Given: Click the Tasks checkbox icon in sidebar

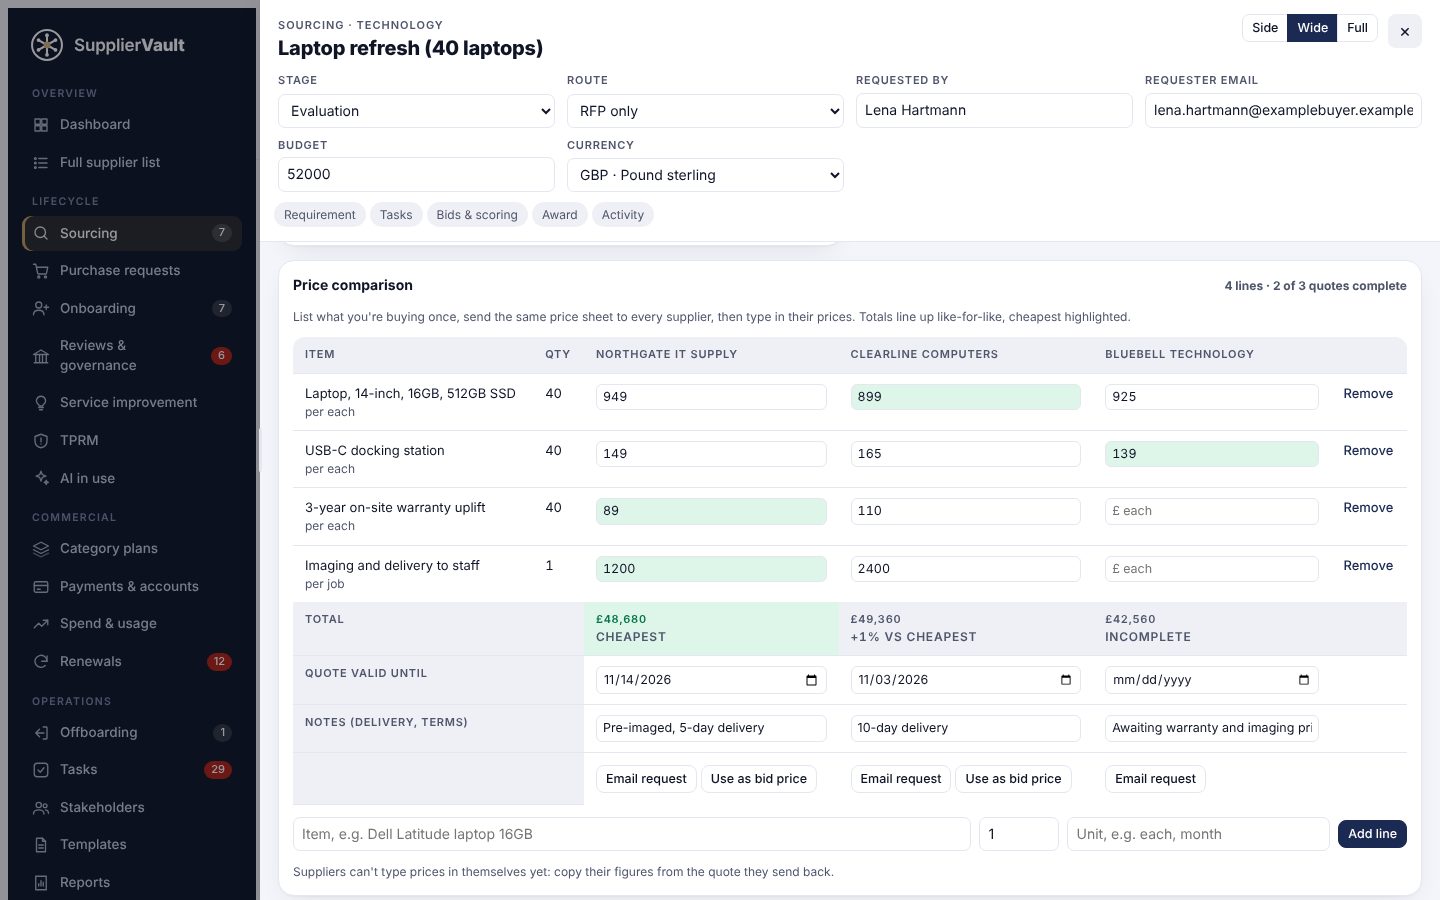Looking at the screenshot, I should coord(41,770).
